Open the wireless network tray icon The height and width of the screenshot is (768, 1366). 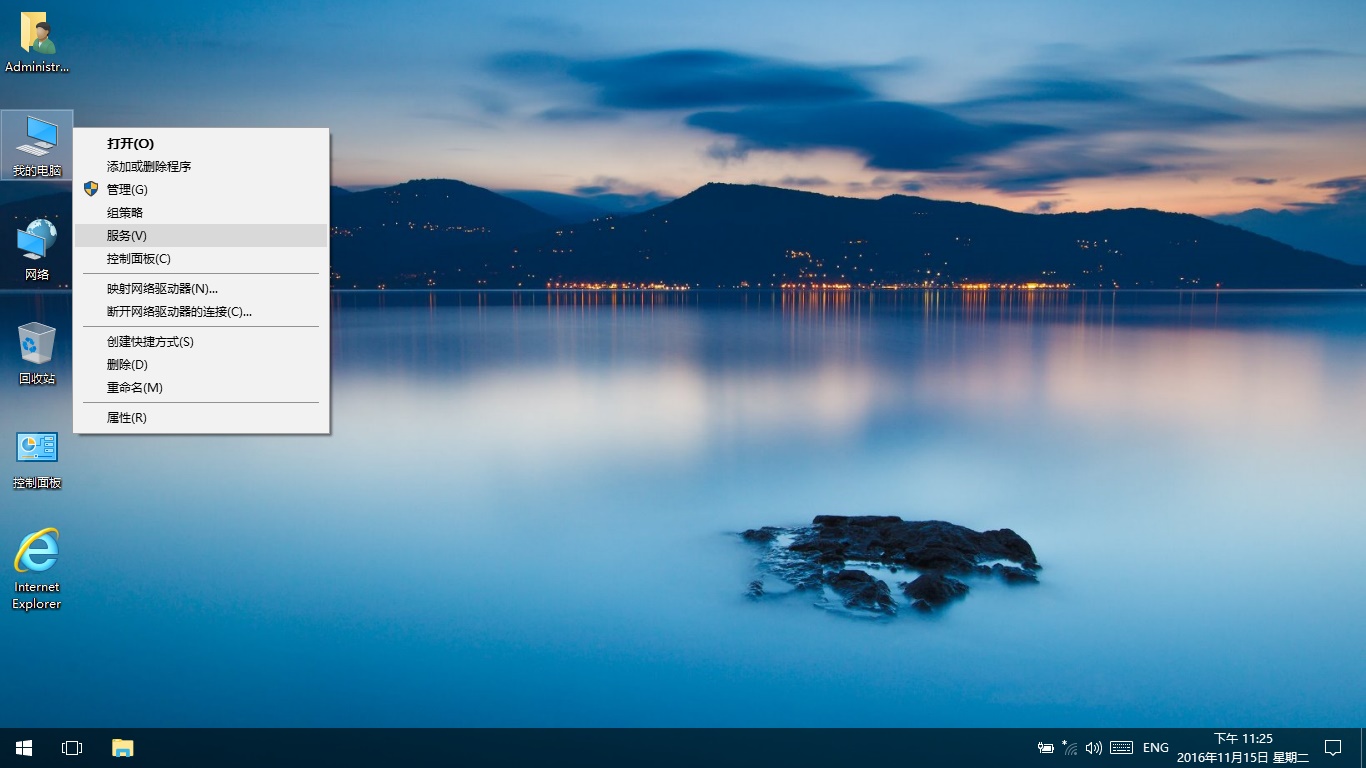[x=1070, y=748]
